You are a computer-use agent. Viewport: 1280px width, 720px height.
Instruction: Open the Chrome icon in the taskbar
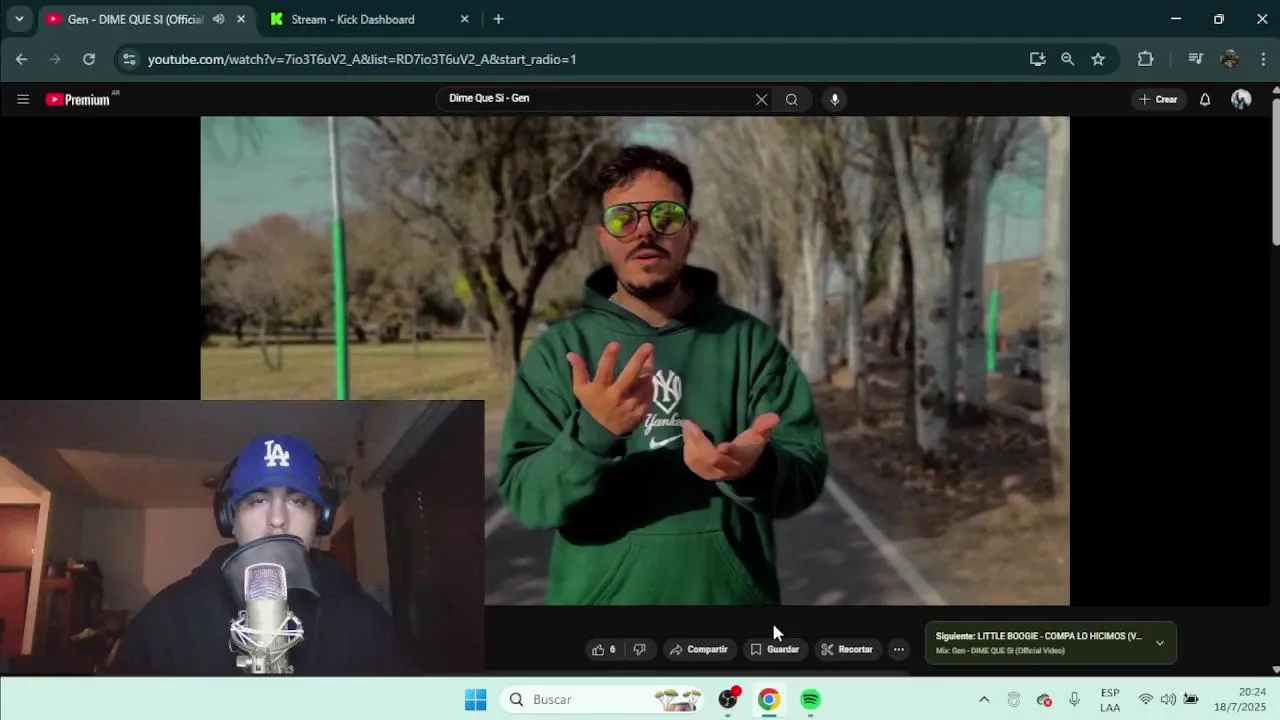(769, 699)
